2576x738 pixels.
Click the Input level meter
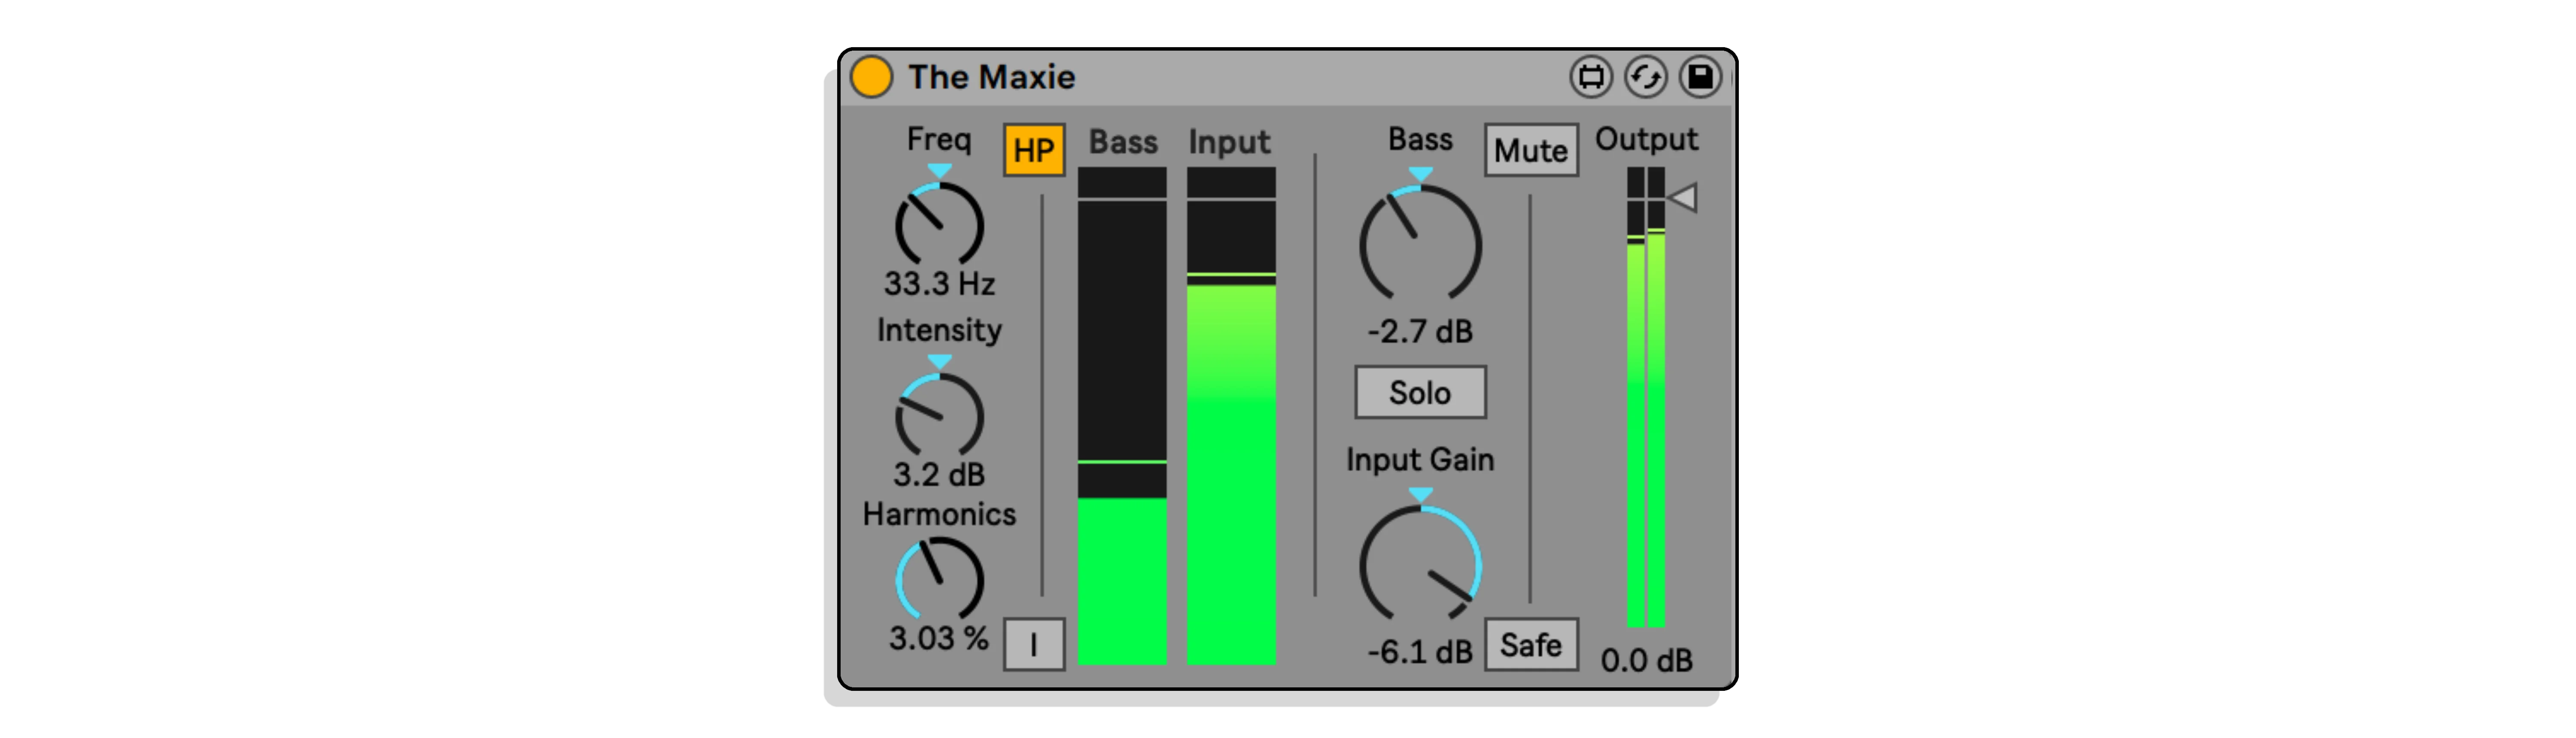1231,416
